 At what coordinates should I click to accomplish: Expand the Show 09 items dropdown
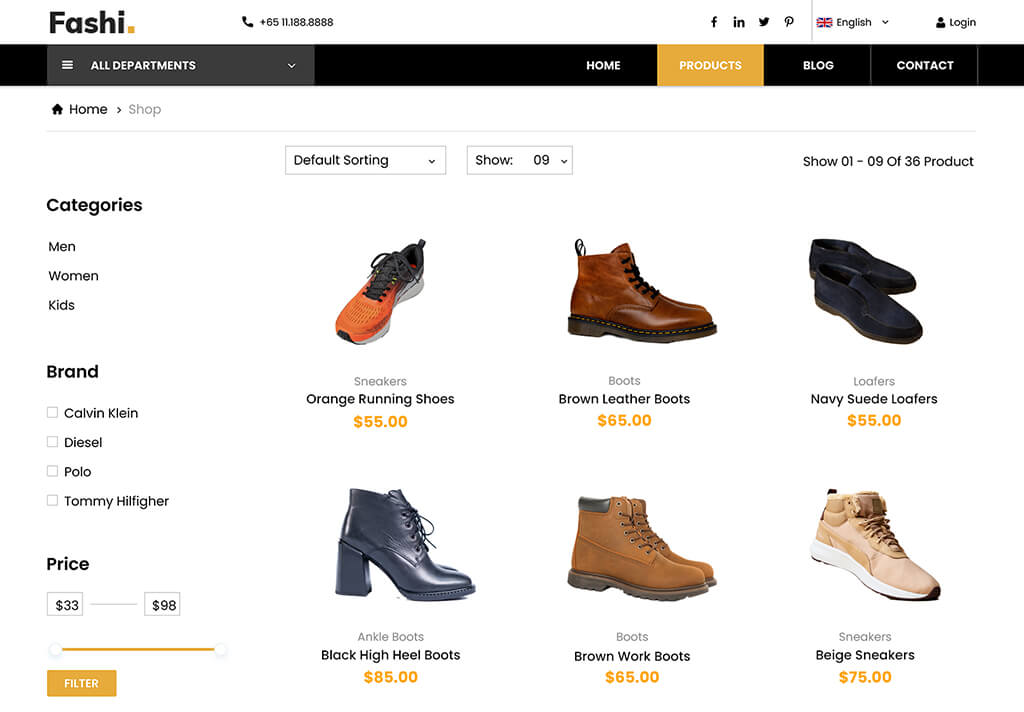click(519, 160)
